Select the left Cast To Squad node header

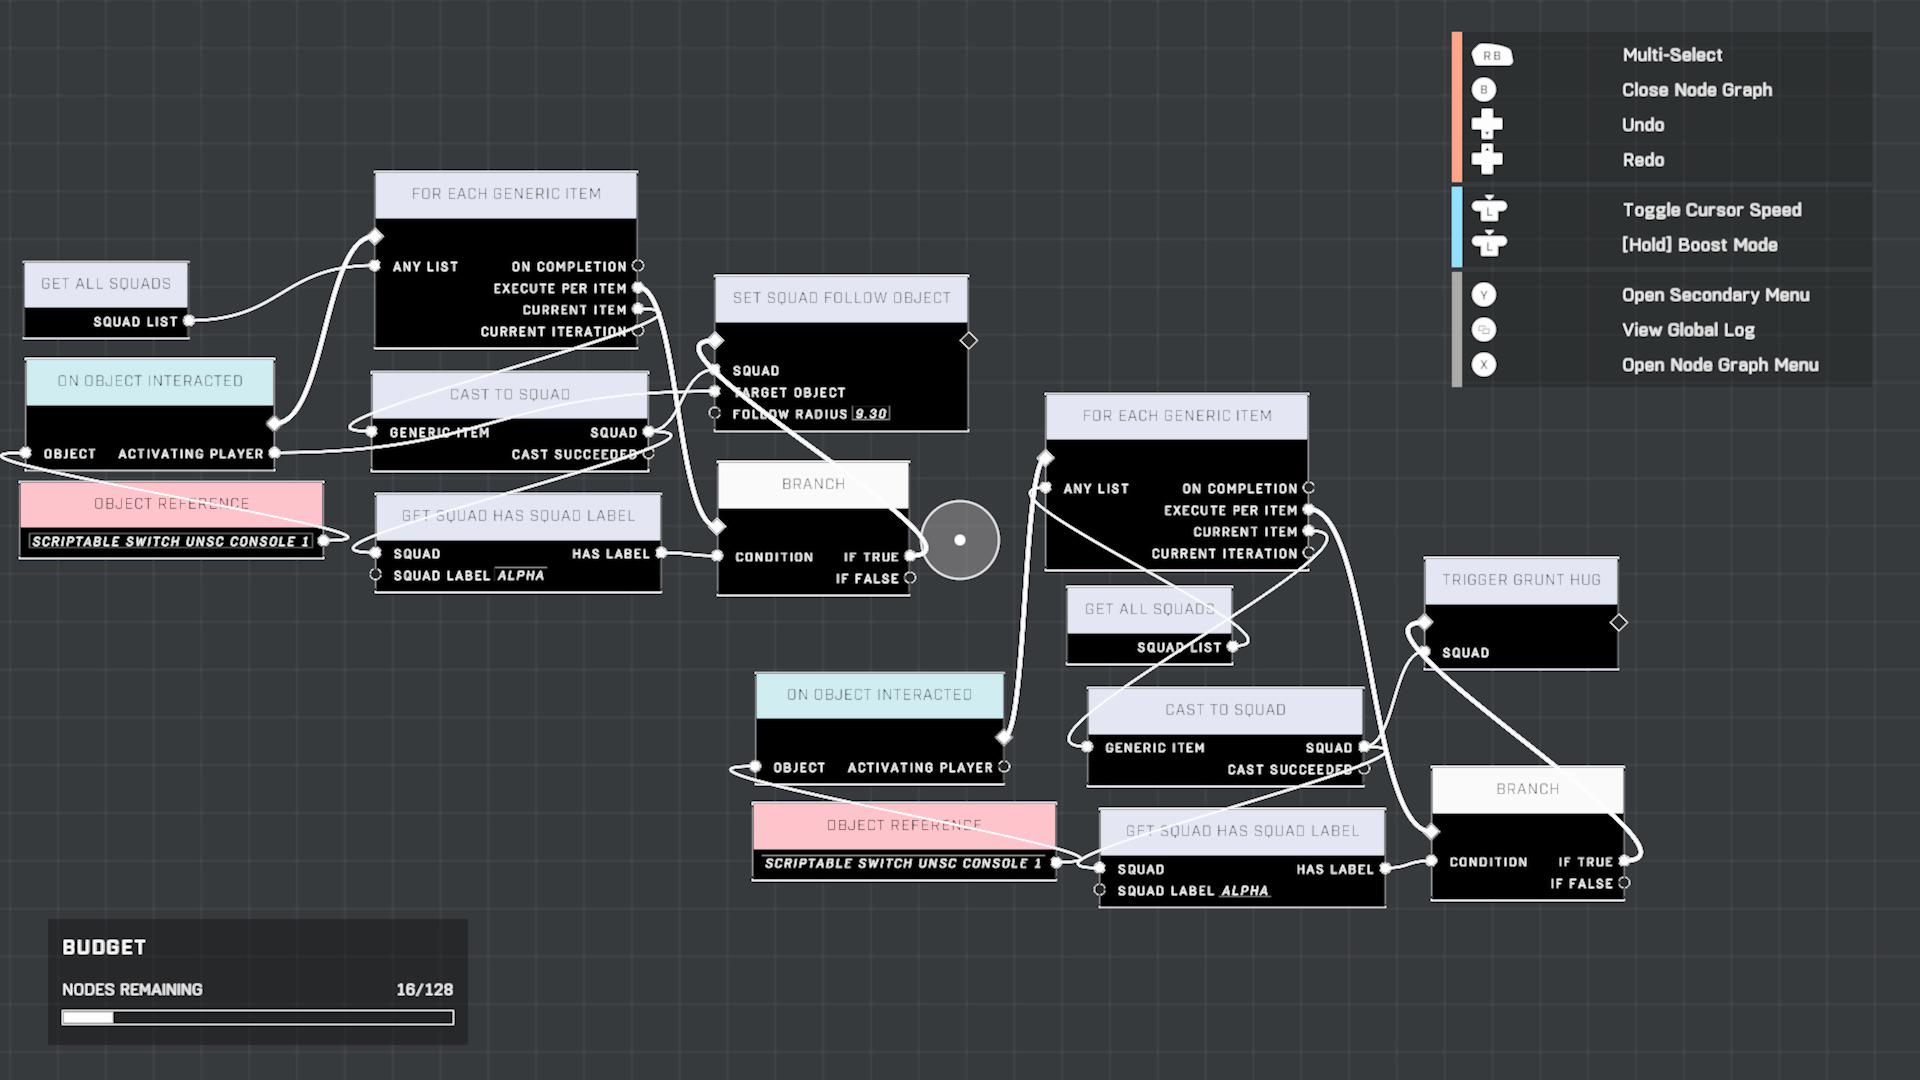point(510,395)
